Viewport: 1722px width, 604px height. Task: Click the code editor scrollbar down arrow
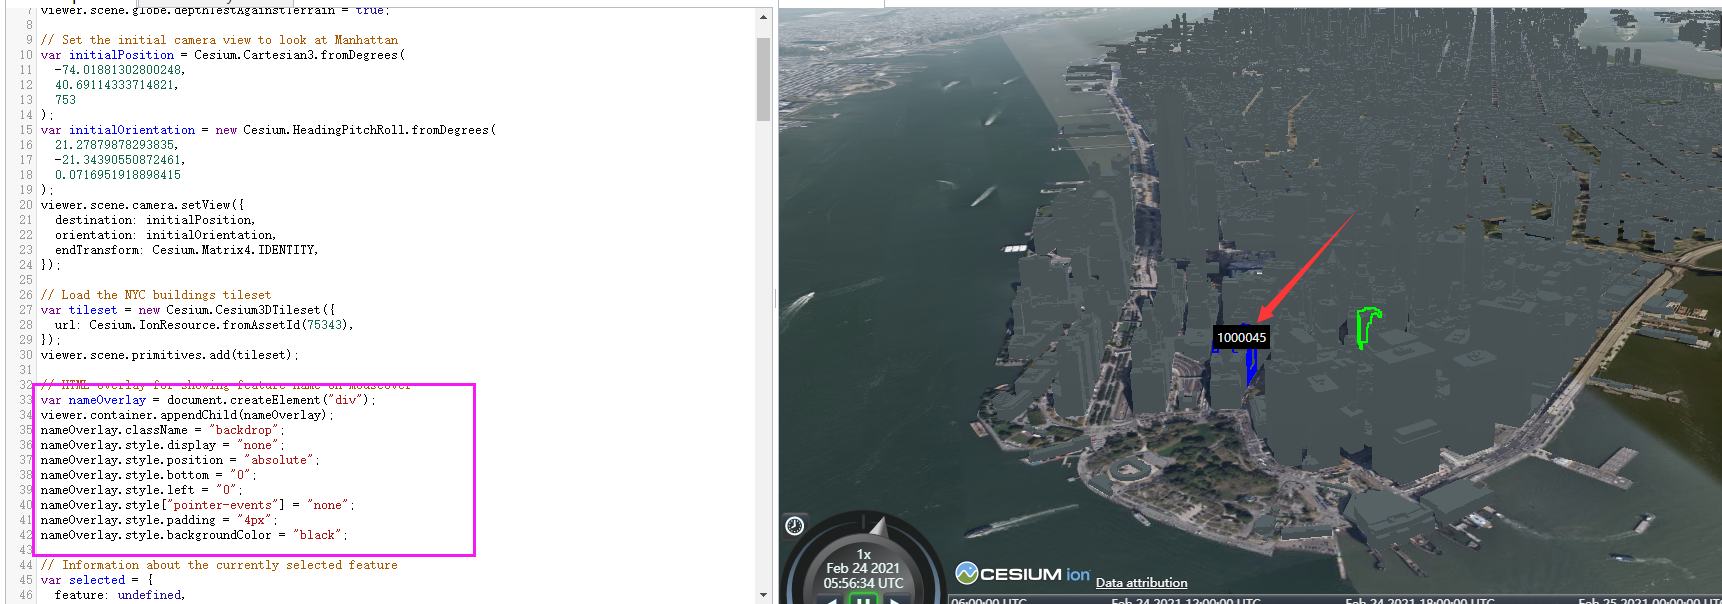pyautogui.click(x=764, y=595)
